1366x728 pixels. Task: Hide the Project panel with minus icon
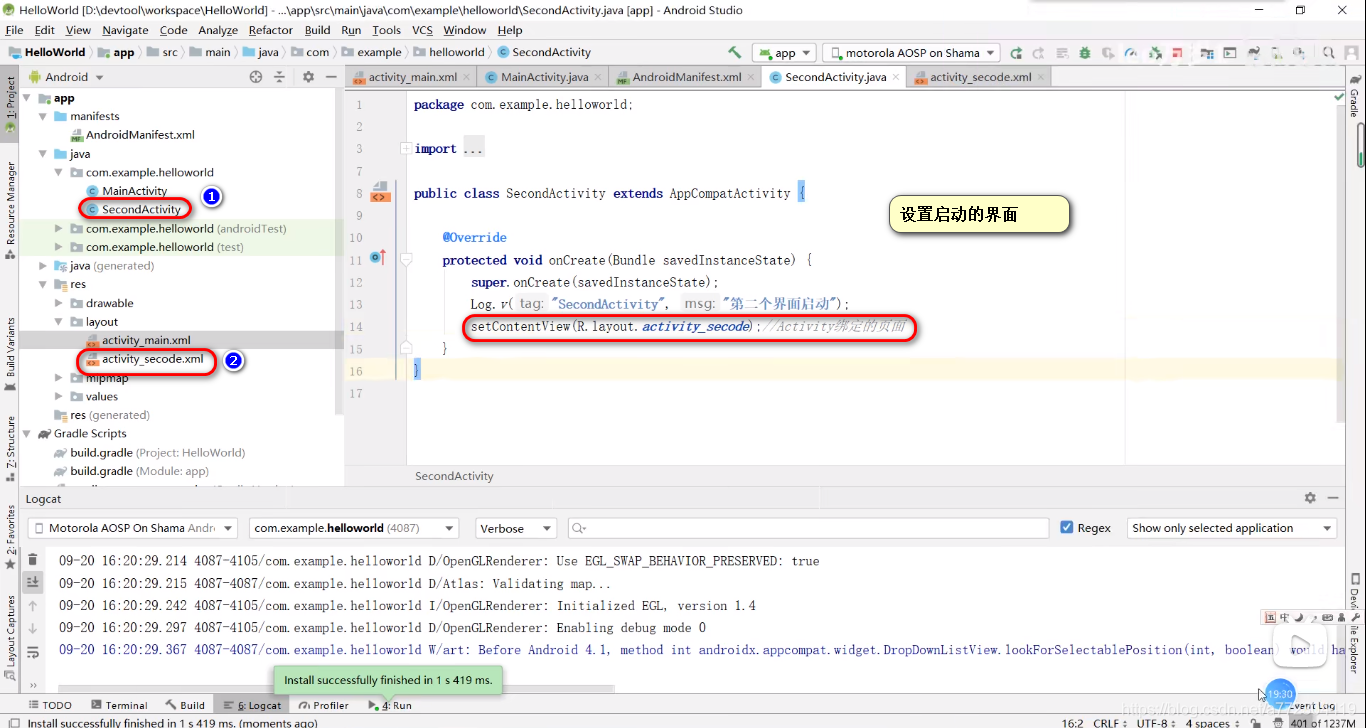(x=330, y=77)
